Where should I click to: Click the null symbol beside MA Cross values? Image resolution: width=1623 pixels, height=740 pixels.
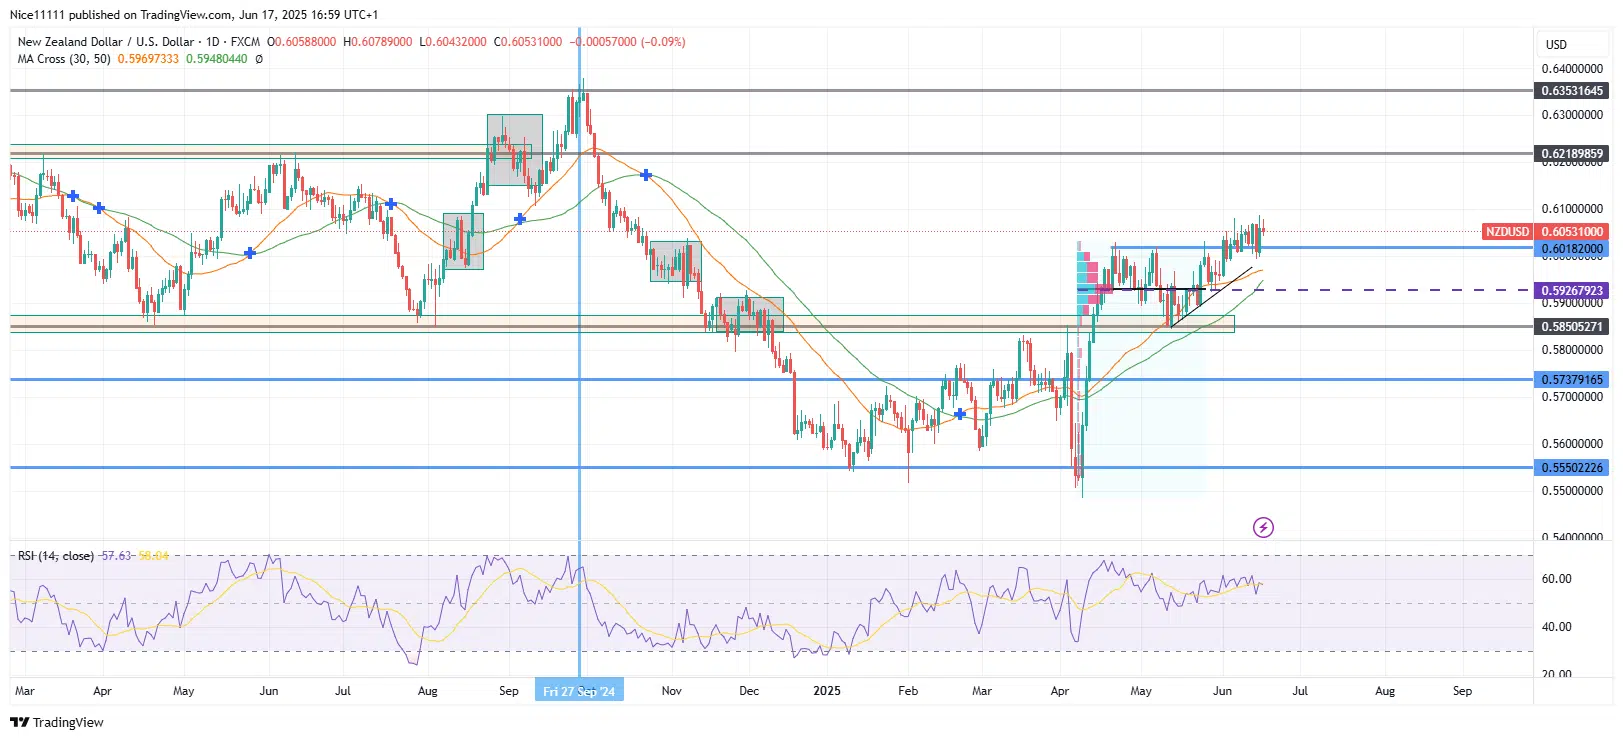pyautogui.click(x=259, y=59)
